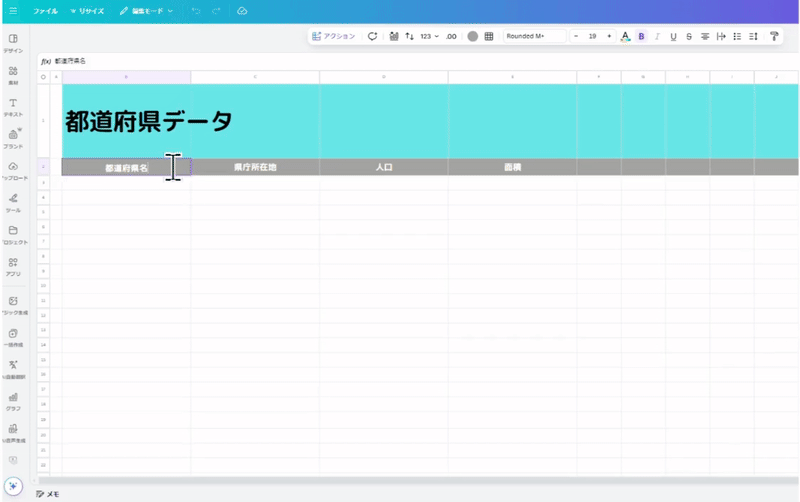Image resolution: width=800 pixels, height=502 pixels.
Task: Open the デザイン (Design) sidebar panel
Action: pos(13,42)
